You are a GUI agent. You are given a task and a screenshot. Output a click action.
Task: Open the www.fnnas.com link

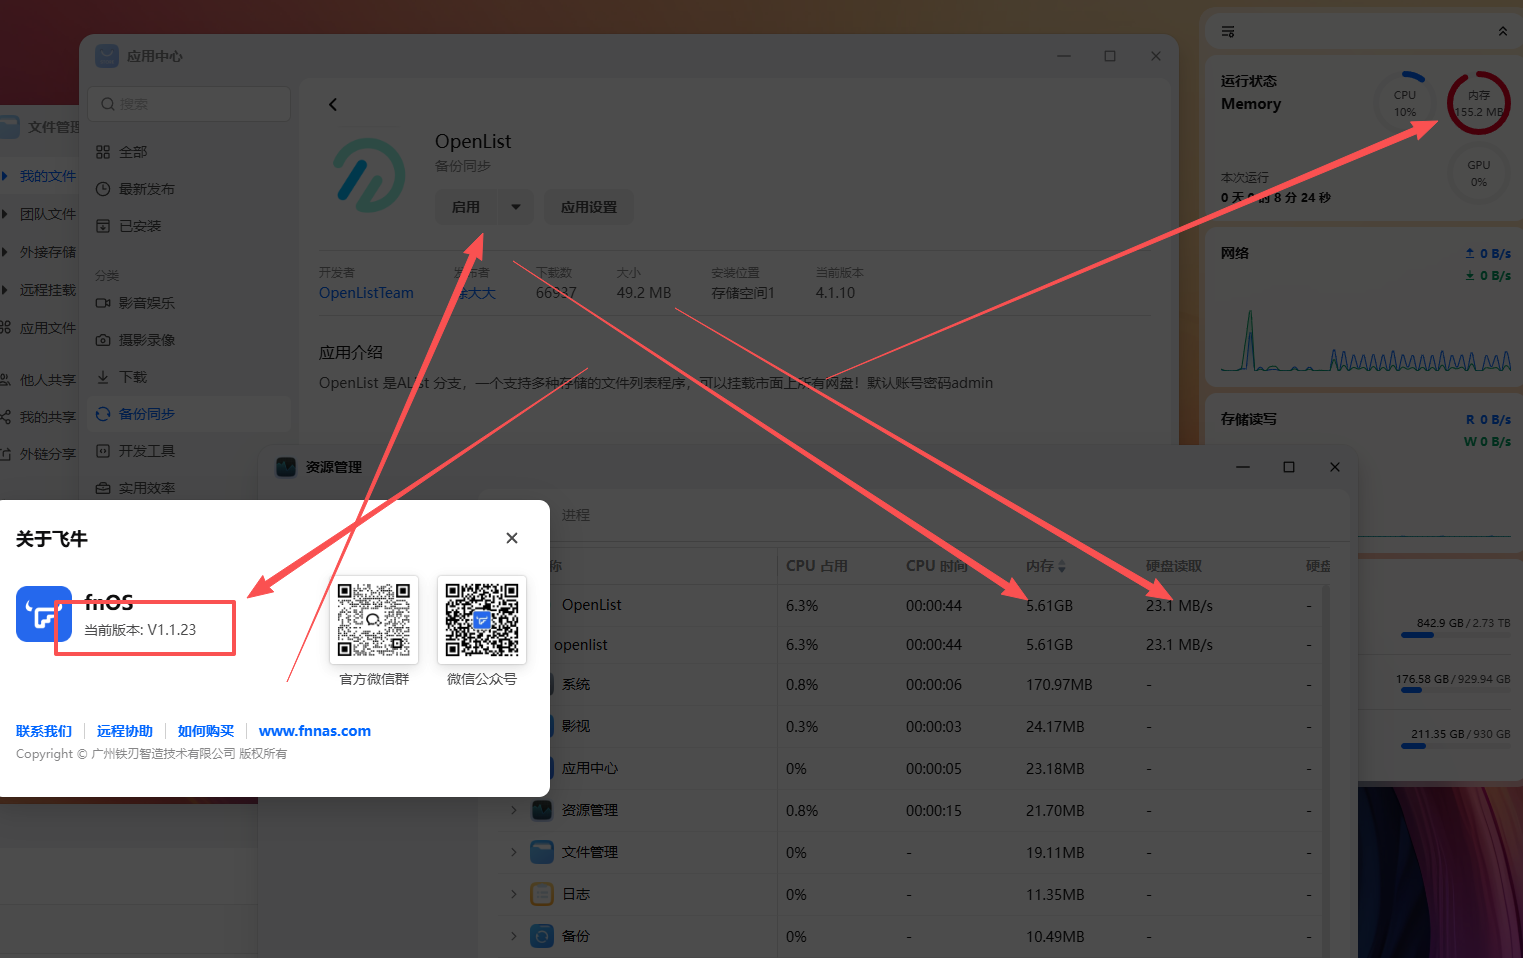point(315,731)
